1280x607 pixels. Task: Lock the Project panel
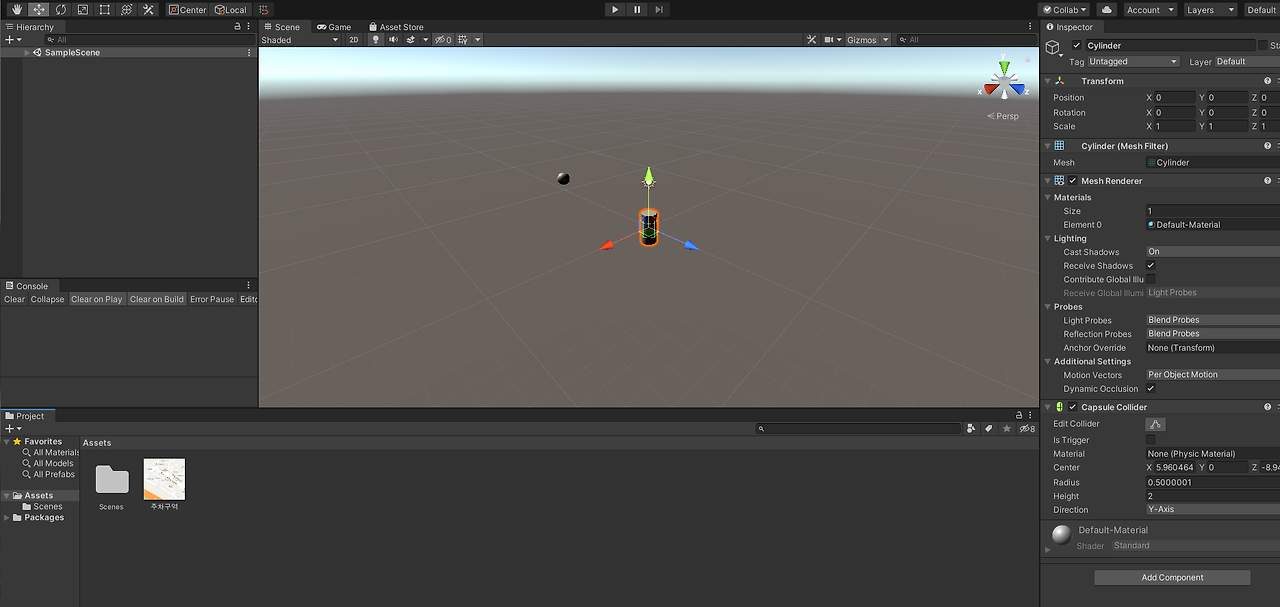(x=1019, y=416)
